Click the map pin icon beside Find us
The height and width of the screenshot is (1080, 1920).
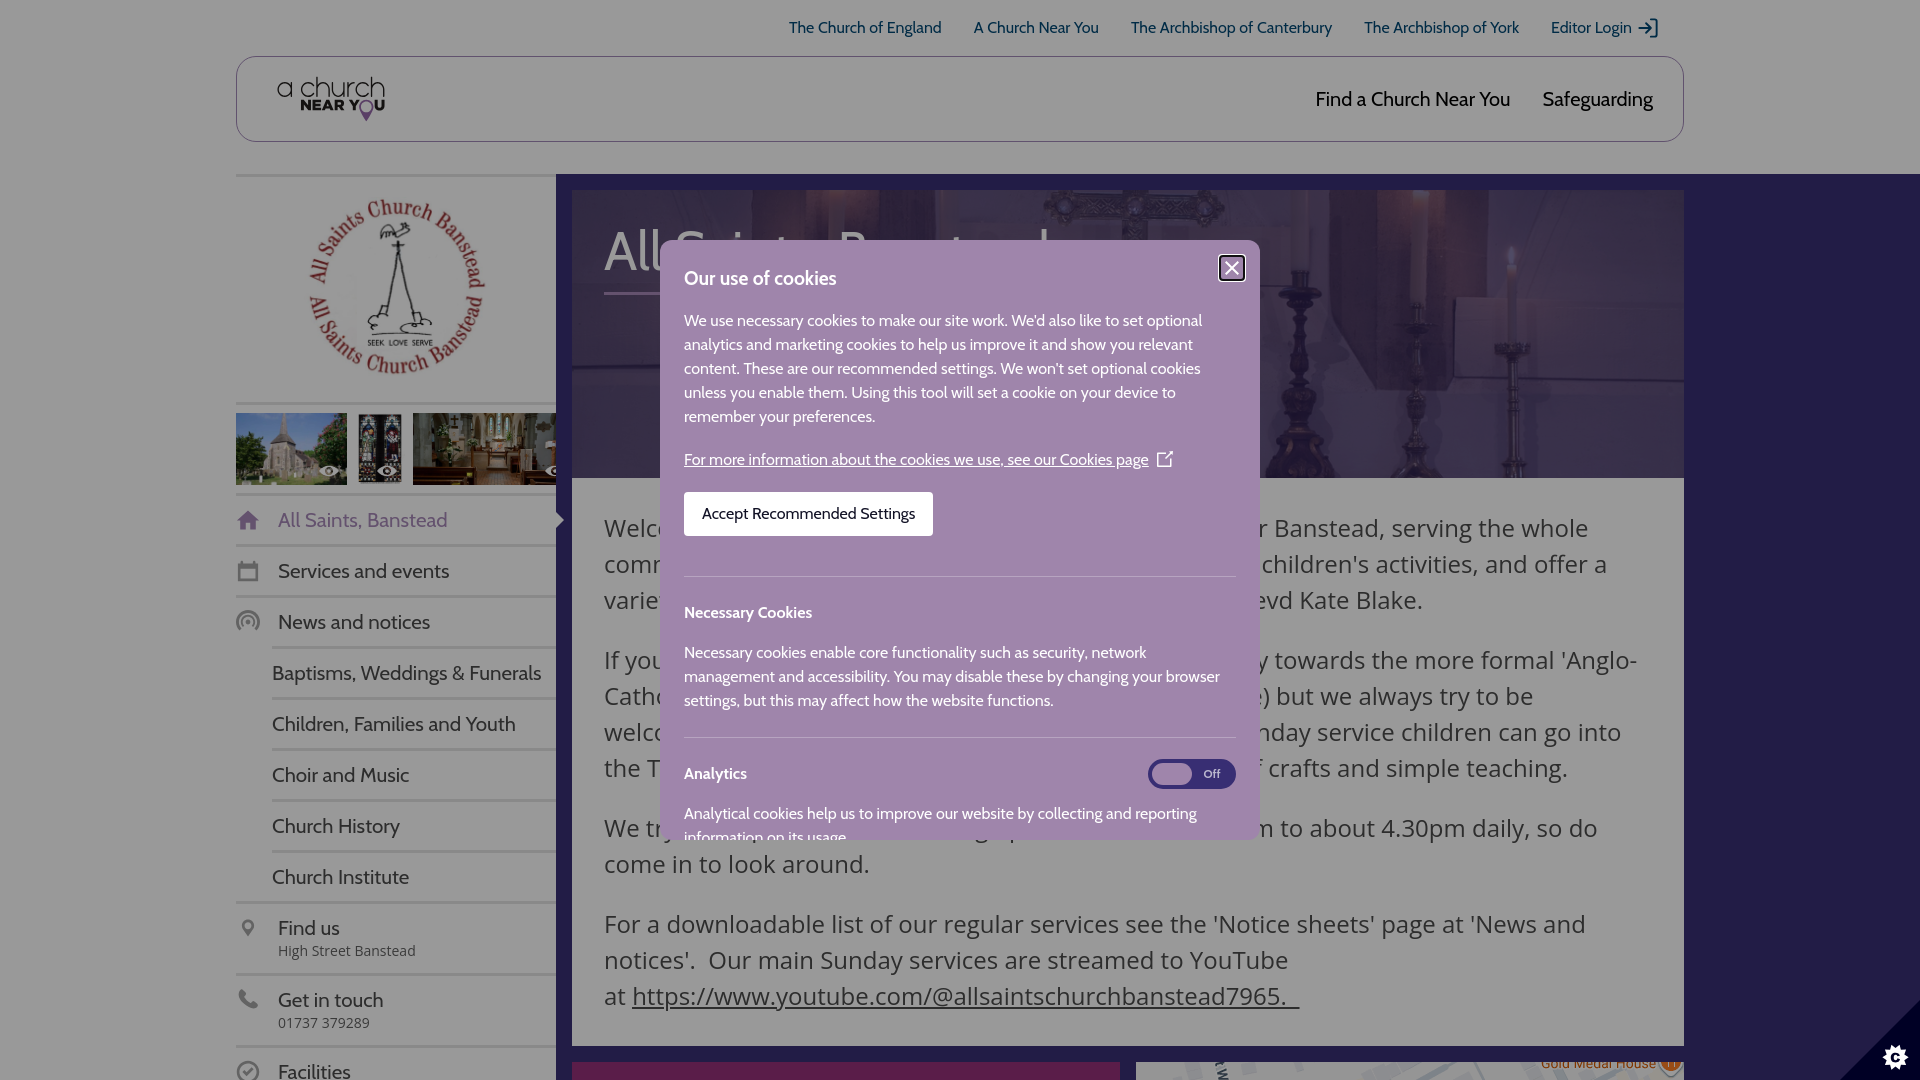[x=248, y=928]
